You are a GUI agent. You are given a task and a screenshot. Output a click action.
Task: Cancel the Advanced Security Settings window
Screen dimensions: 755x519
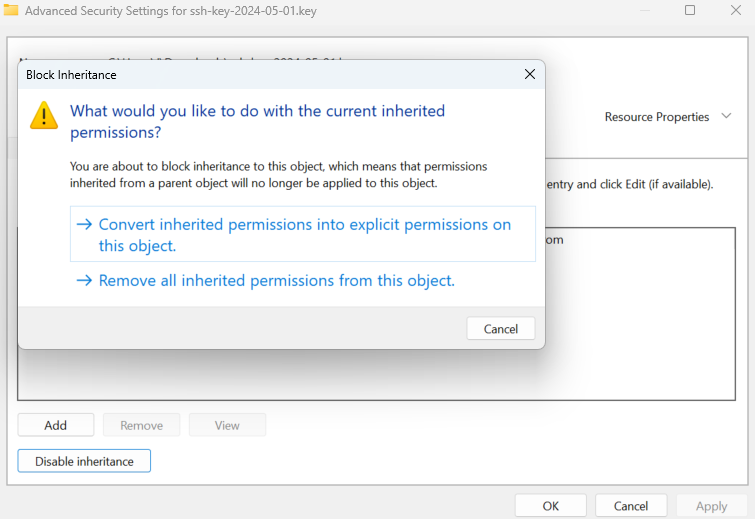[631, 506]
